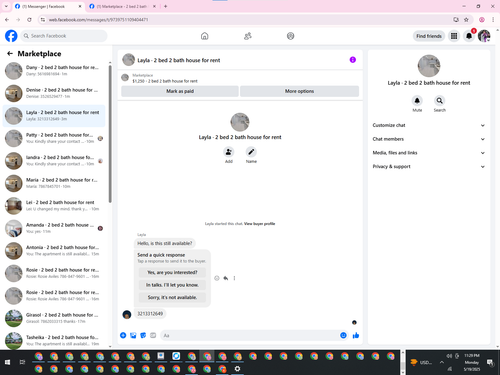Click Mark as paid button
This screenshot has height=375, width=500.
[180, 91]
